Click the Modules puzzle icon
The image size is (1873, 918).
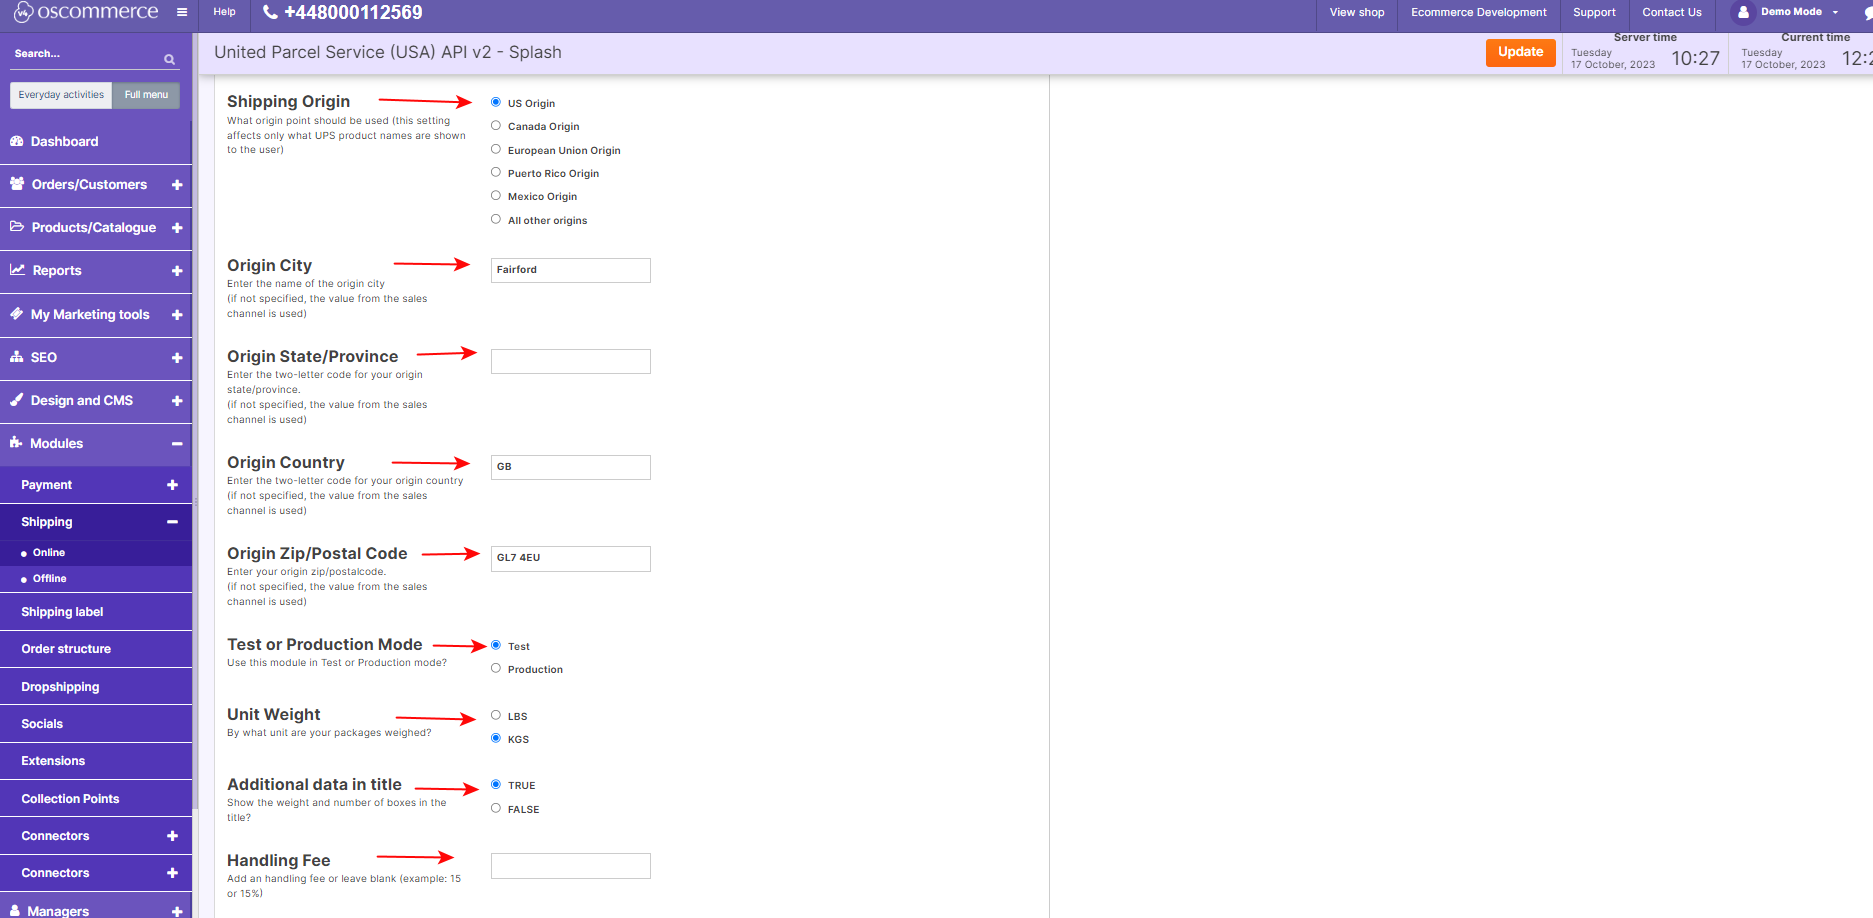pos(16,443)
